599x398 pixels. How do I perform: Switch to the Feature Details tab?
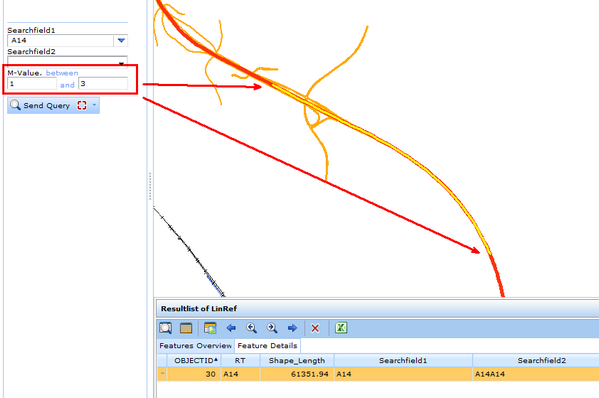click(267, 346)
